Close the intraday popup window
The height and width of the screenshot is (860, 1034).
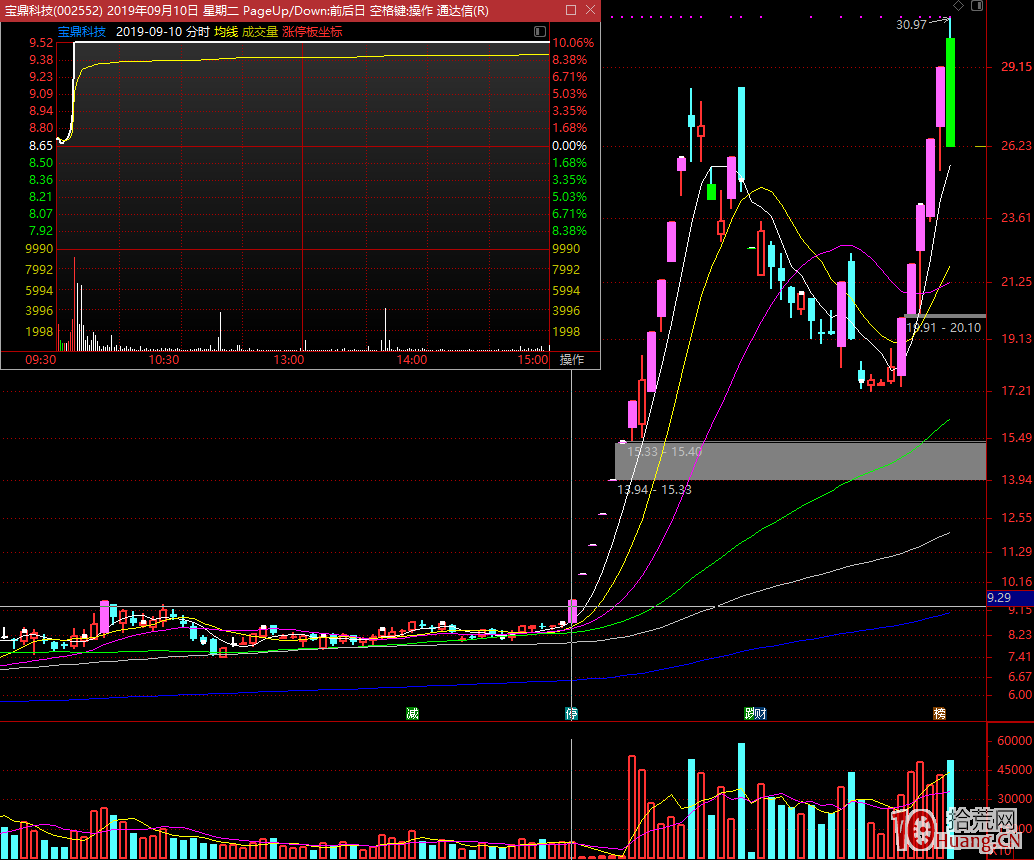point(590,10)
